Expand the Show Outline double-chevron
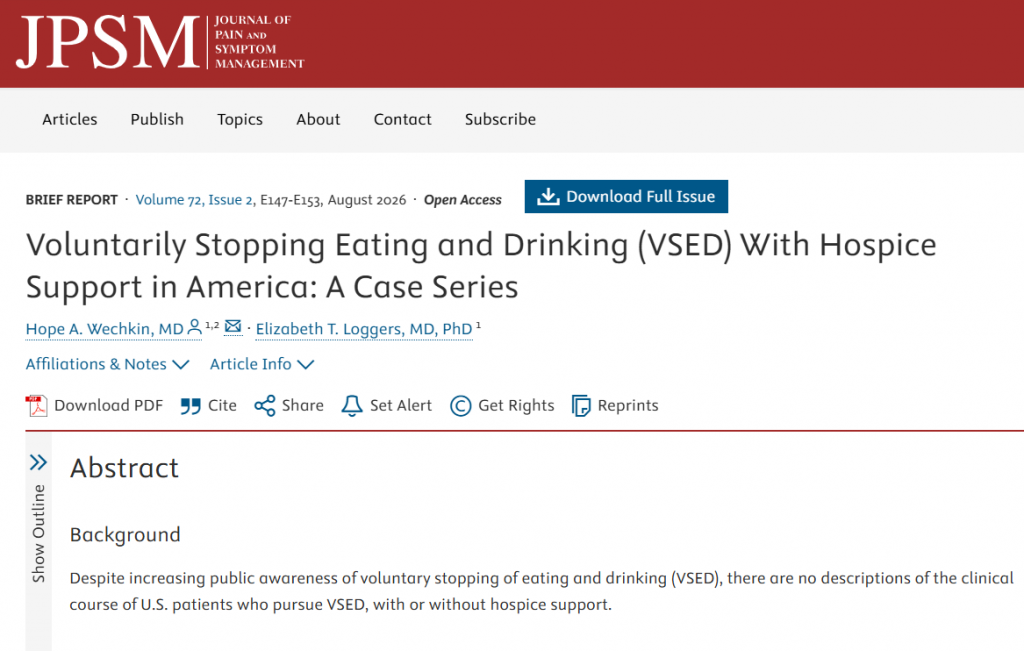Viewport: 1024px width, 651px height. (x=39, y=462)
